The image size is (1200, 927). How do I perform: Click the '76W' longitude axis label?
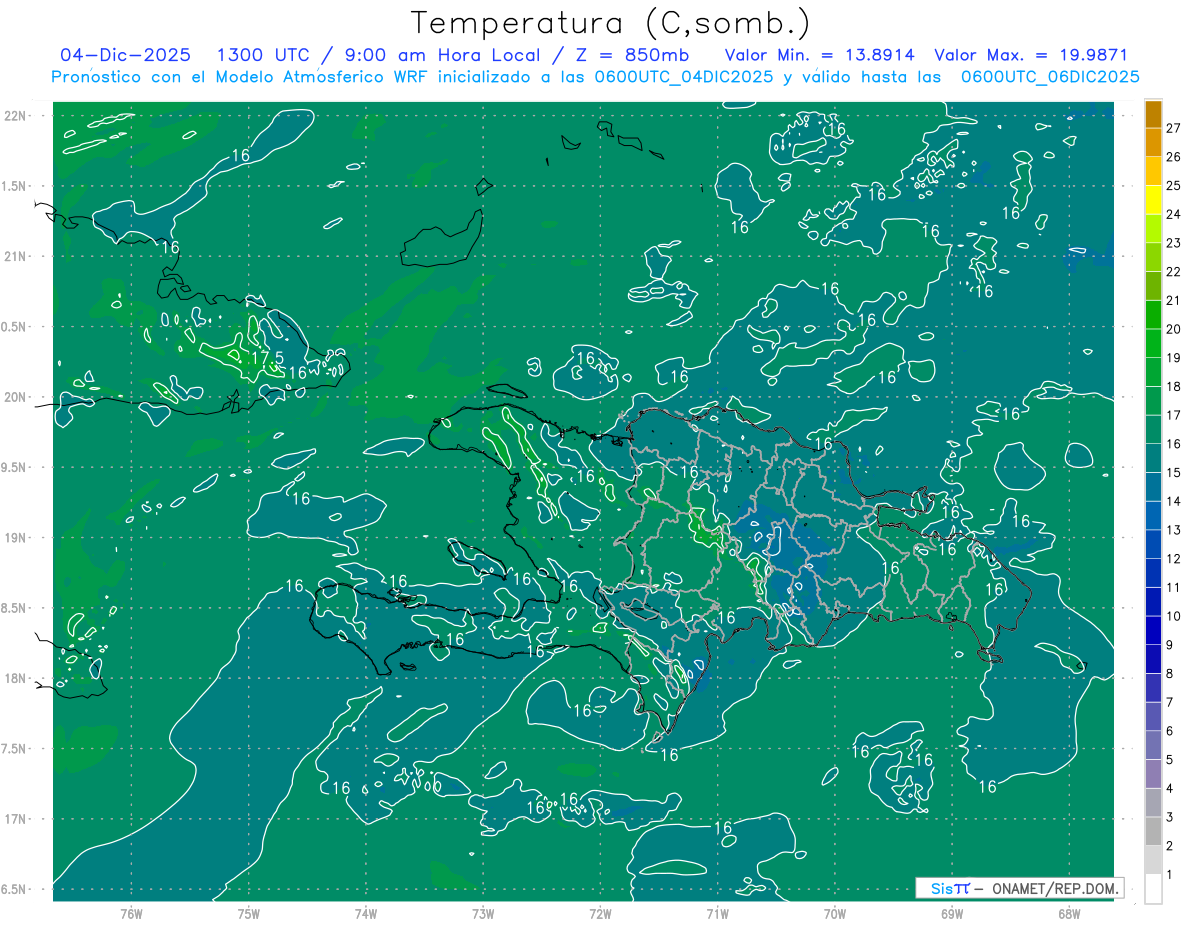coord(131,914)
